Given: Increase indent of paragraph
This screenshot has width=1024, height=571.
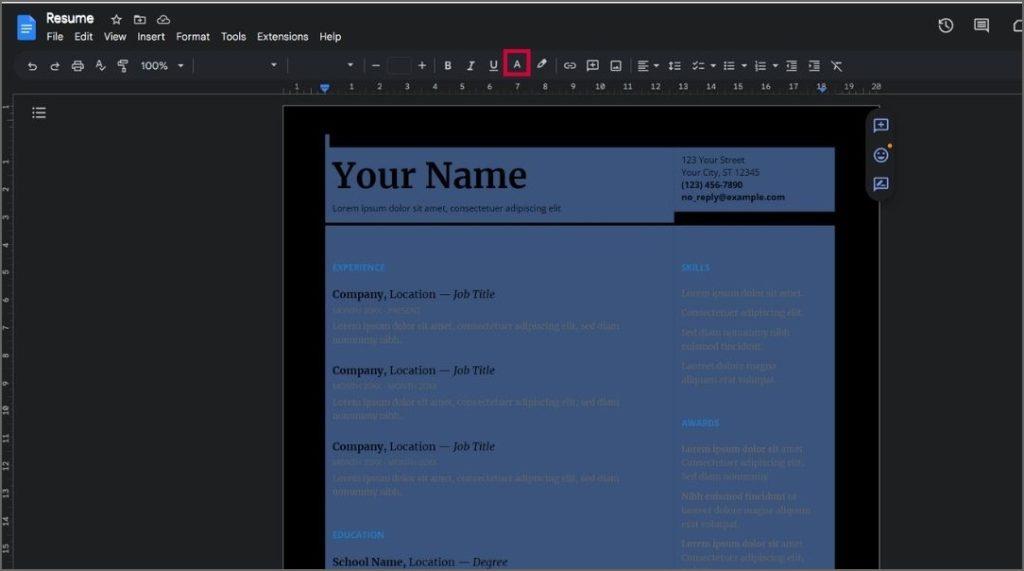Looking at the screenshot, I should click(814, 65).
